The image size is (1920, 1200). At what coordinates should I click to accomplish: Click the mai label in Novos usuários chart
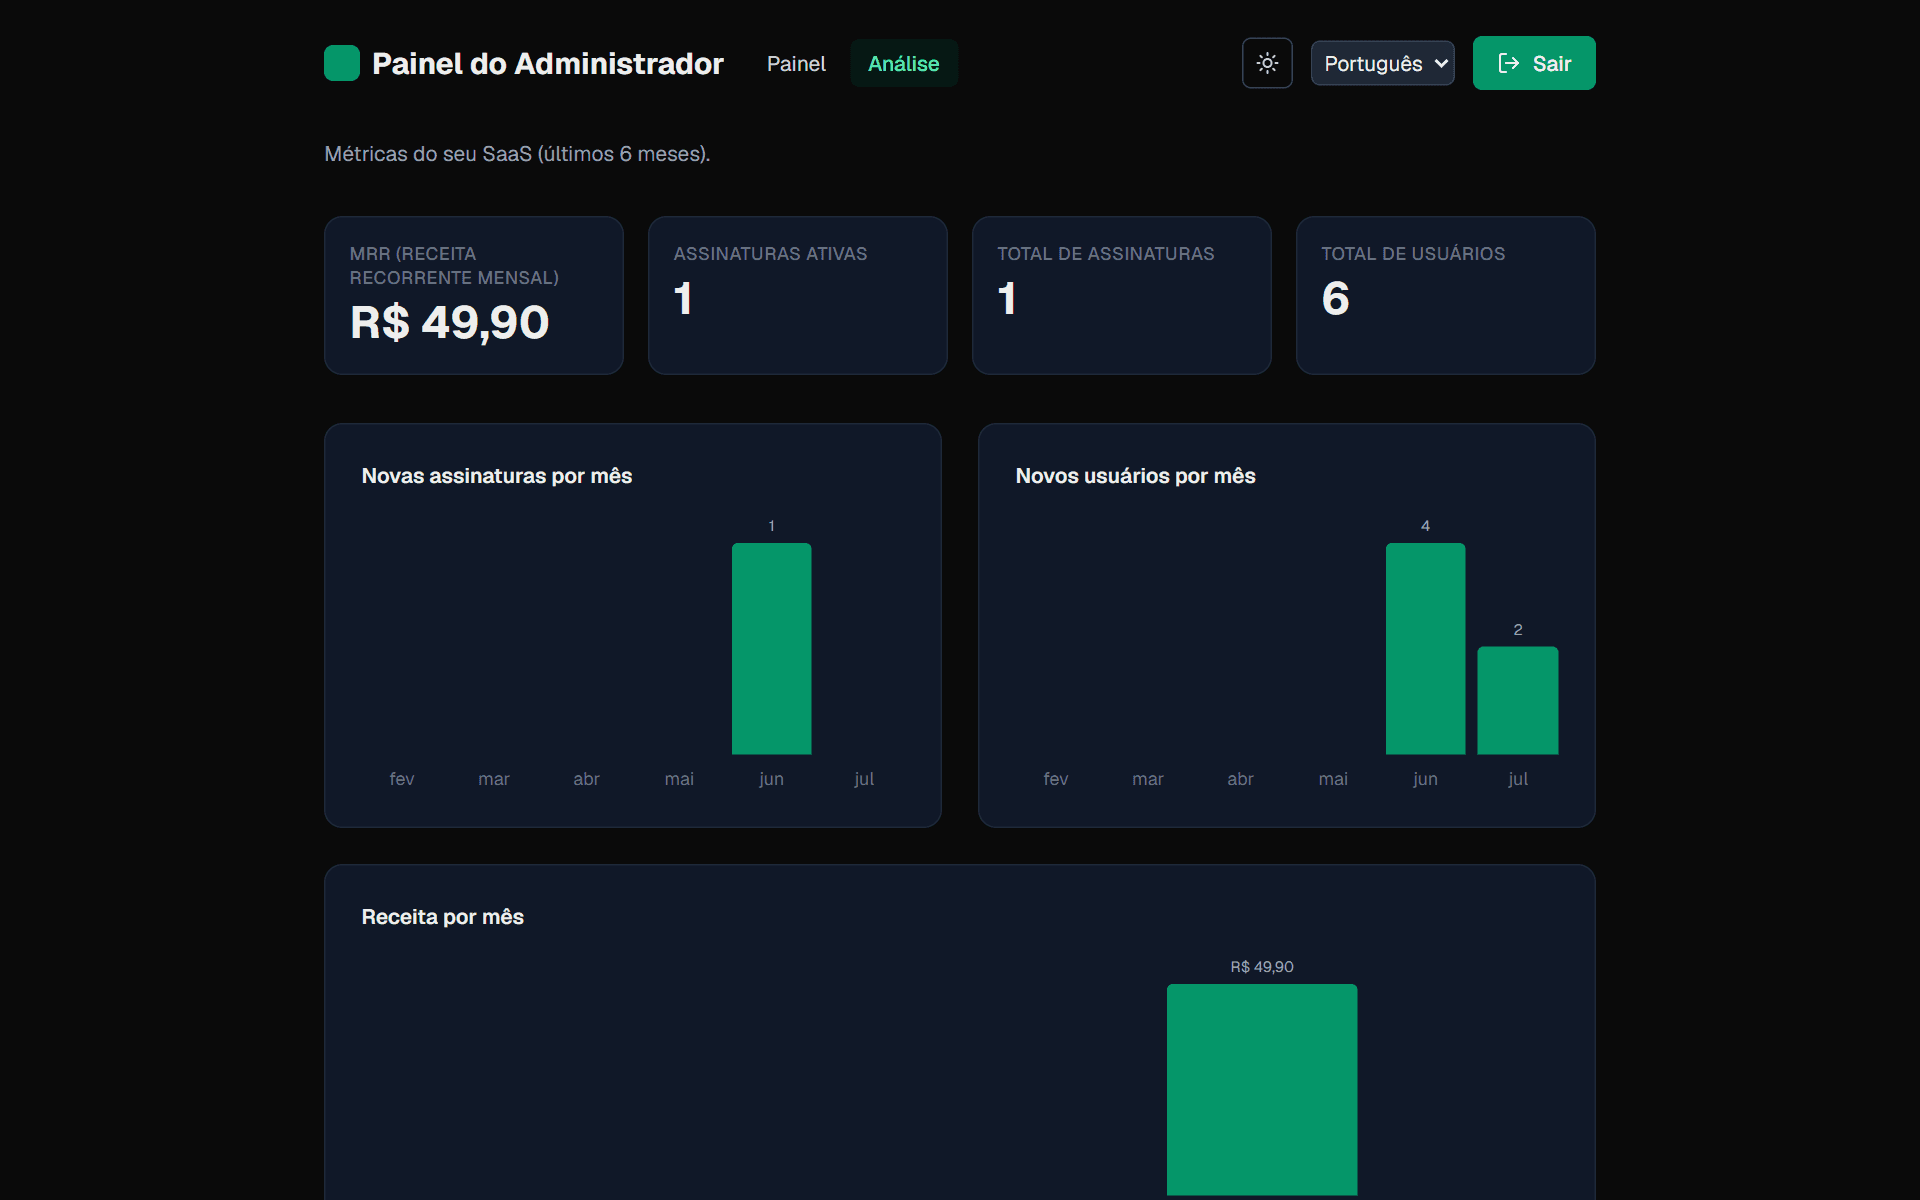(x=1333, y=779)
